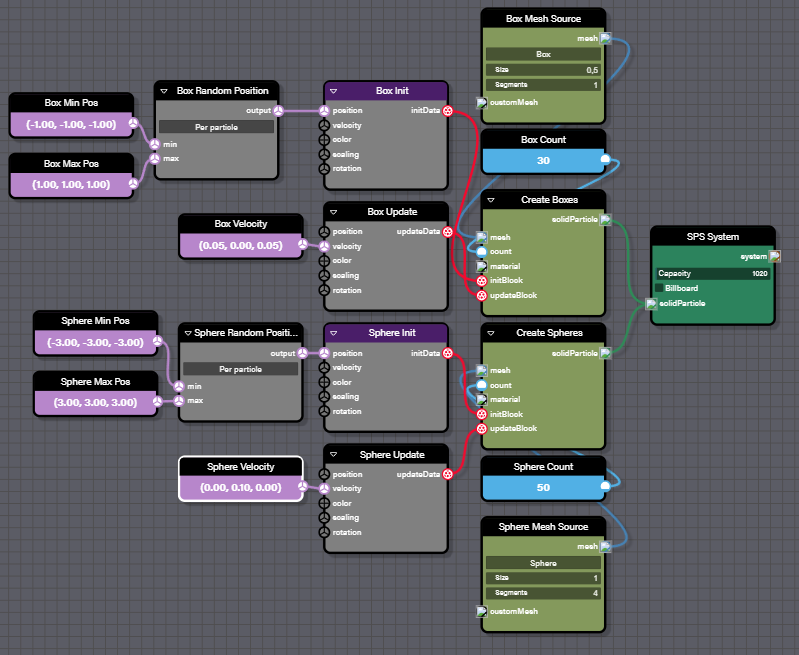Viewport: 799px width, 655px height.
Task: Collapse the Box Update node
Action: 334,212
